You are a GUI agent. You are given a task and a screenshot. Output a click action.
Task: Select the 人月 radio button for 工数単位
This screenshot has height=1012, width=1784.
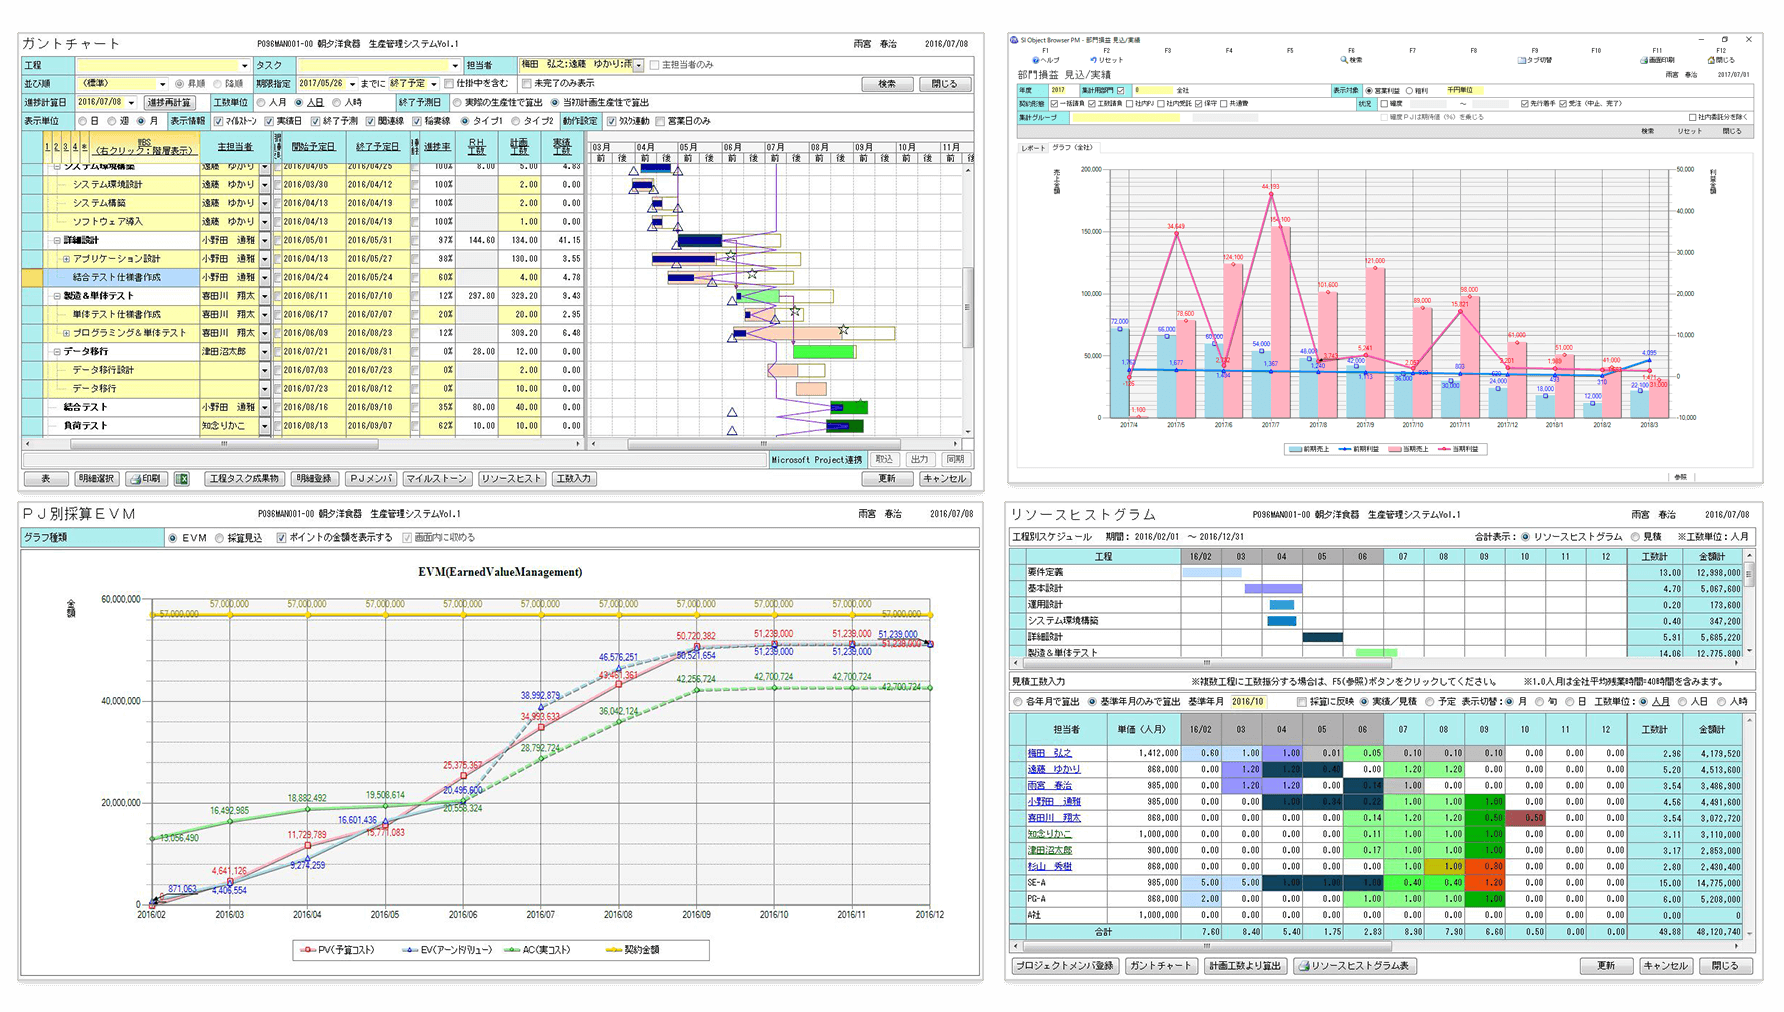click(261, 103)
